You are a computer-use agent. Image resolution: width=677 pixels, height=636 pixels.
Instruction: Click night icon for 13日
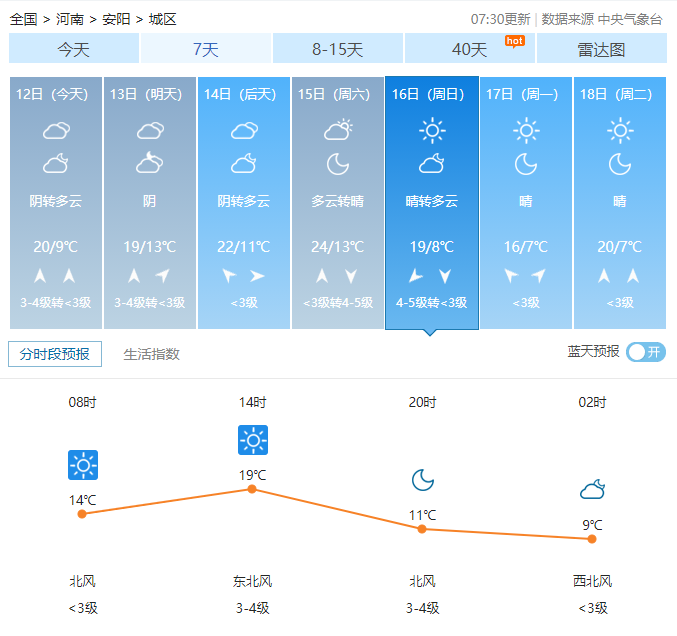click(x=149, y=163)
